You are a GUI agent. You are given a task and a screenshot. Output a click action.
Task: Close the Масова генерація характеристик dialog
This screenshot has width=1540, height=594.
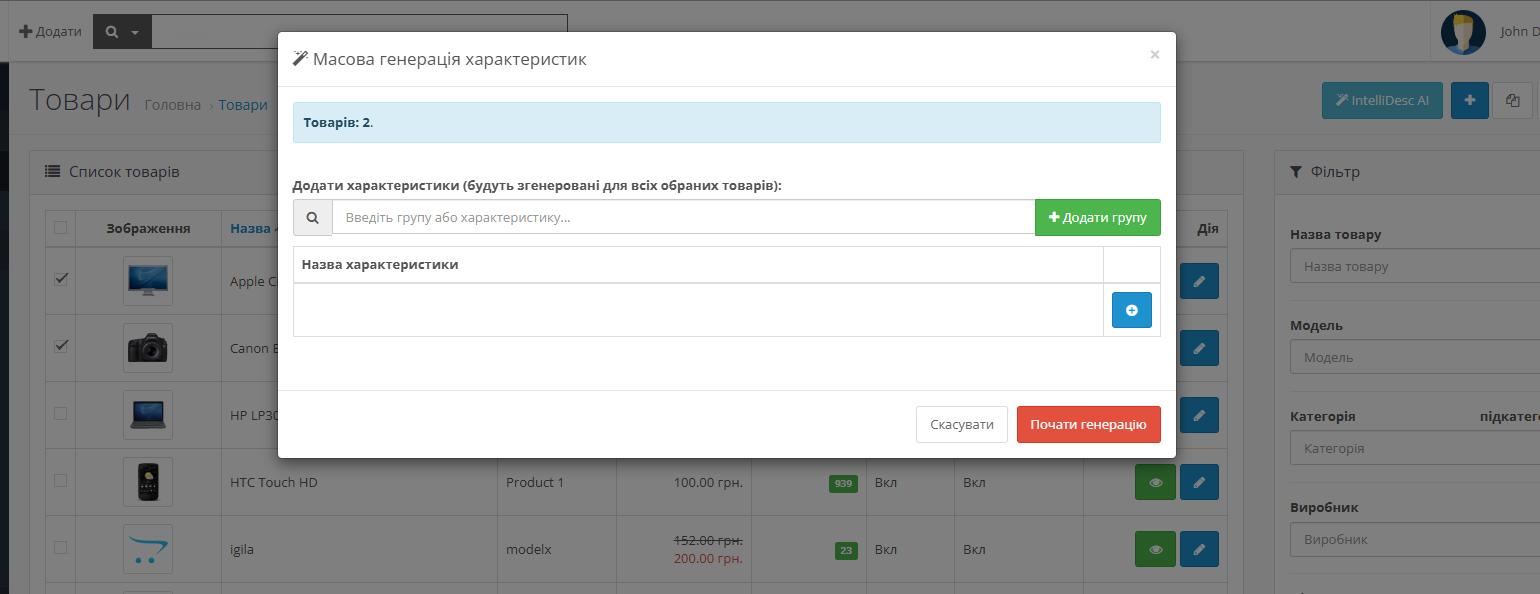pyautogui.click(x=1155, y=55)
